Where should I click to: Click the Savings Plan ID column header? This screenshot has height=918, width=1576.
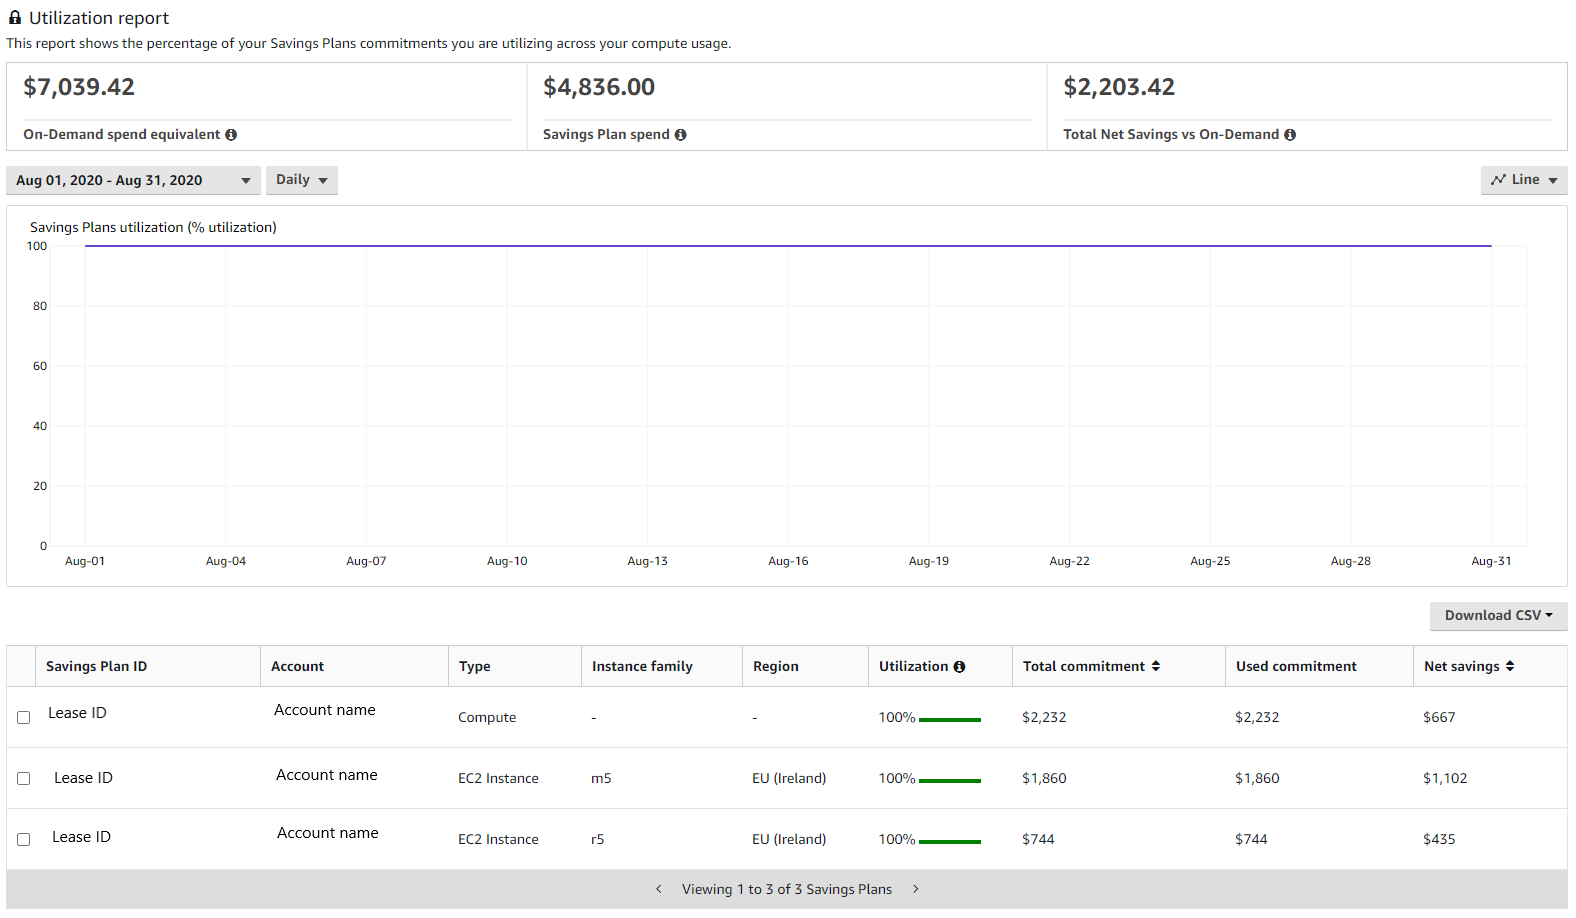(x=96, y=667)
